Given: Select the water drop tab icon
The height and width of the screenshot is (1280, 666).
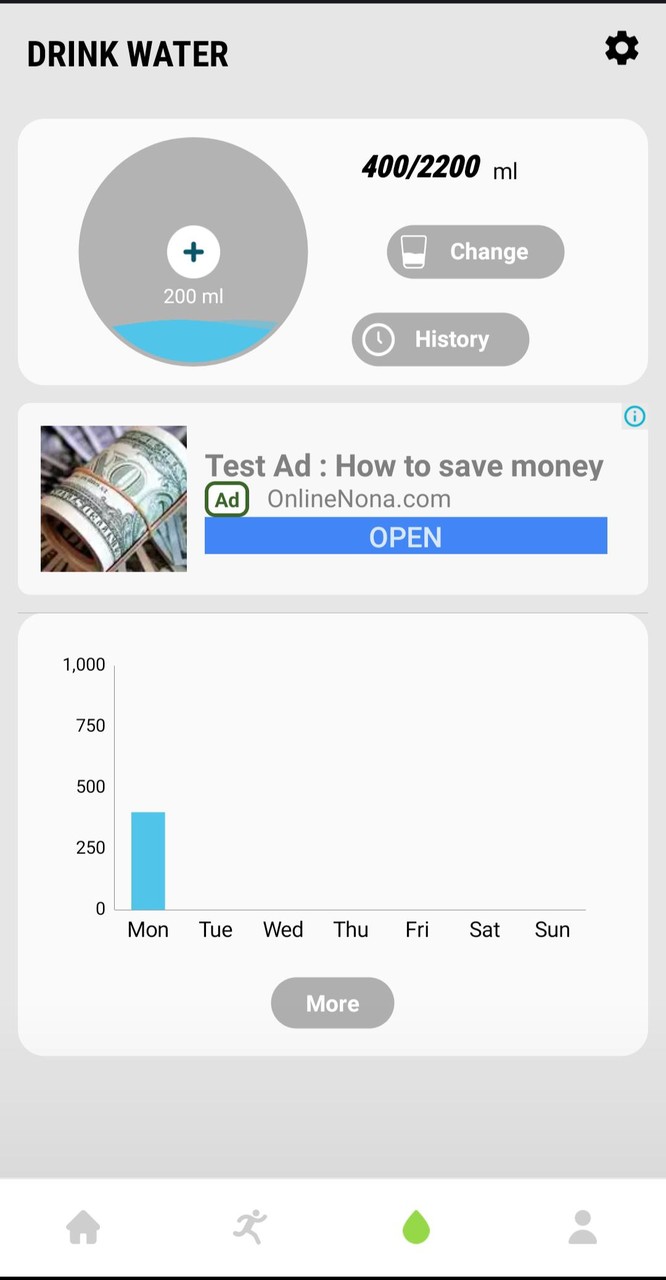Looking at the screenshot, I should [416, 1227].
